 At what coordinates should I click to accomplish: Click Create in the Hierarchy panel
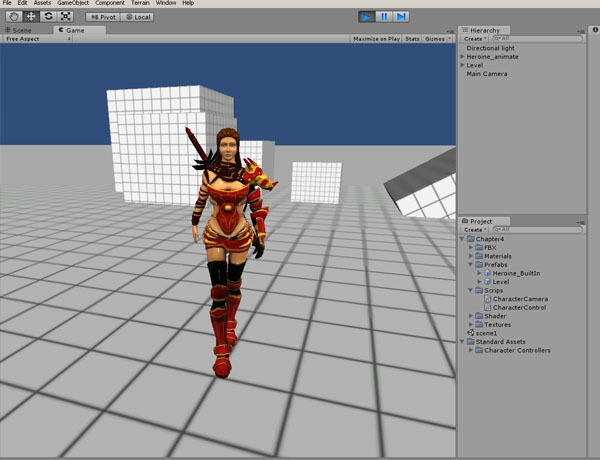pos(474,38)
